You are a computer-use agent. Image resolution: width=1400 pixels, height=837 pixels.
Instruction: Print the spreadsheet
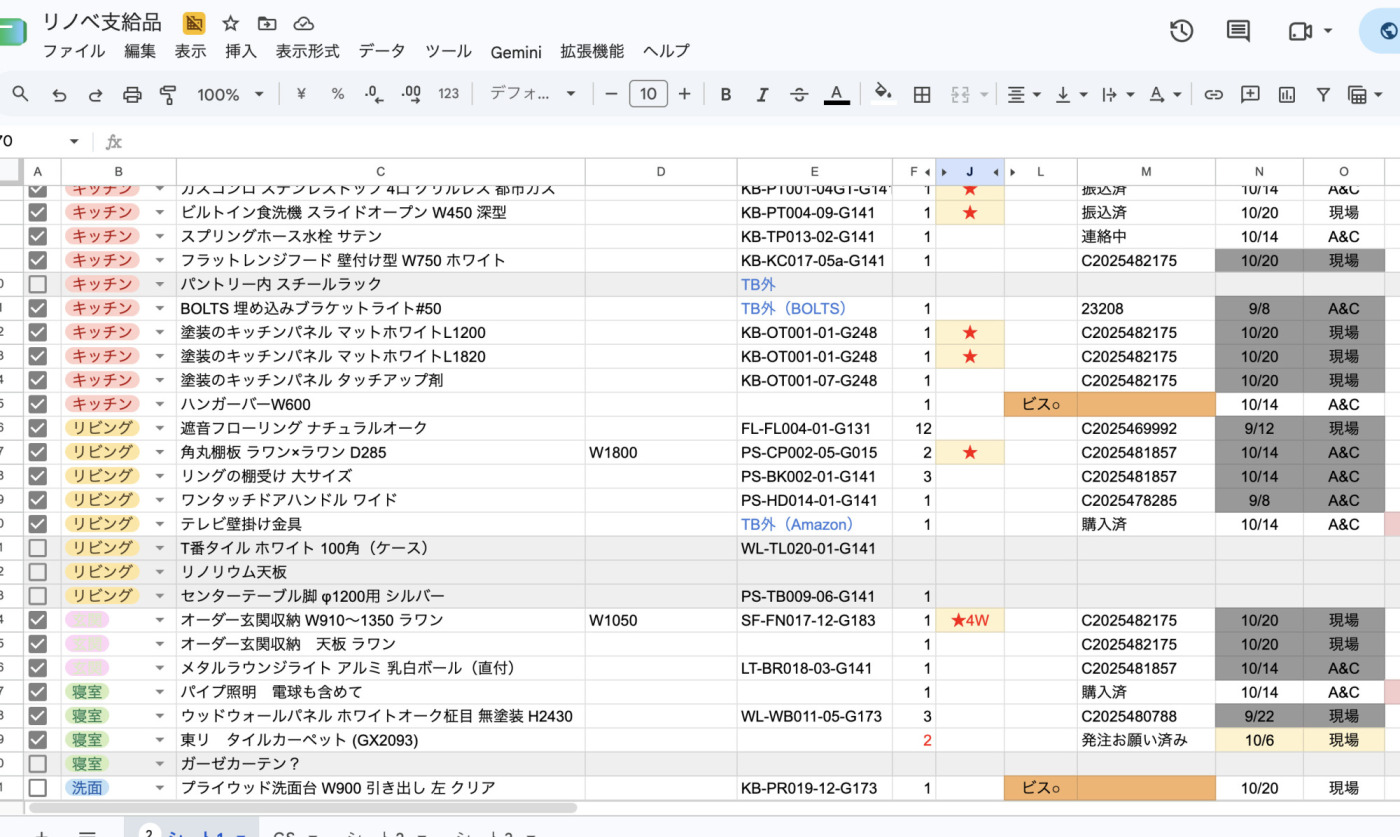click(x=132, y=94)
